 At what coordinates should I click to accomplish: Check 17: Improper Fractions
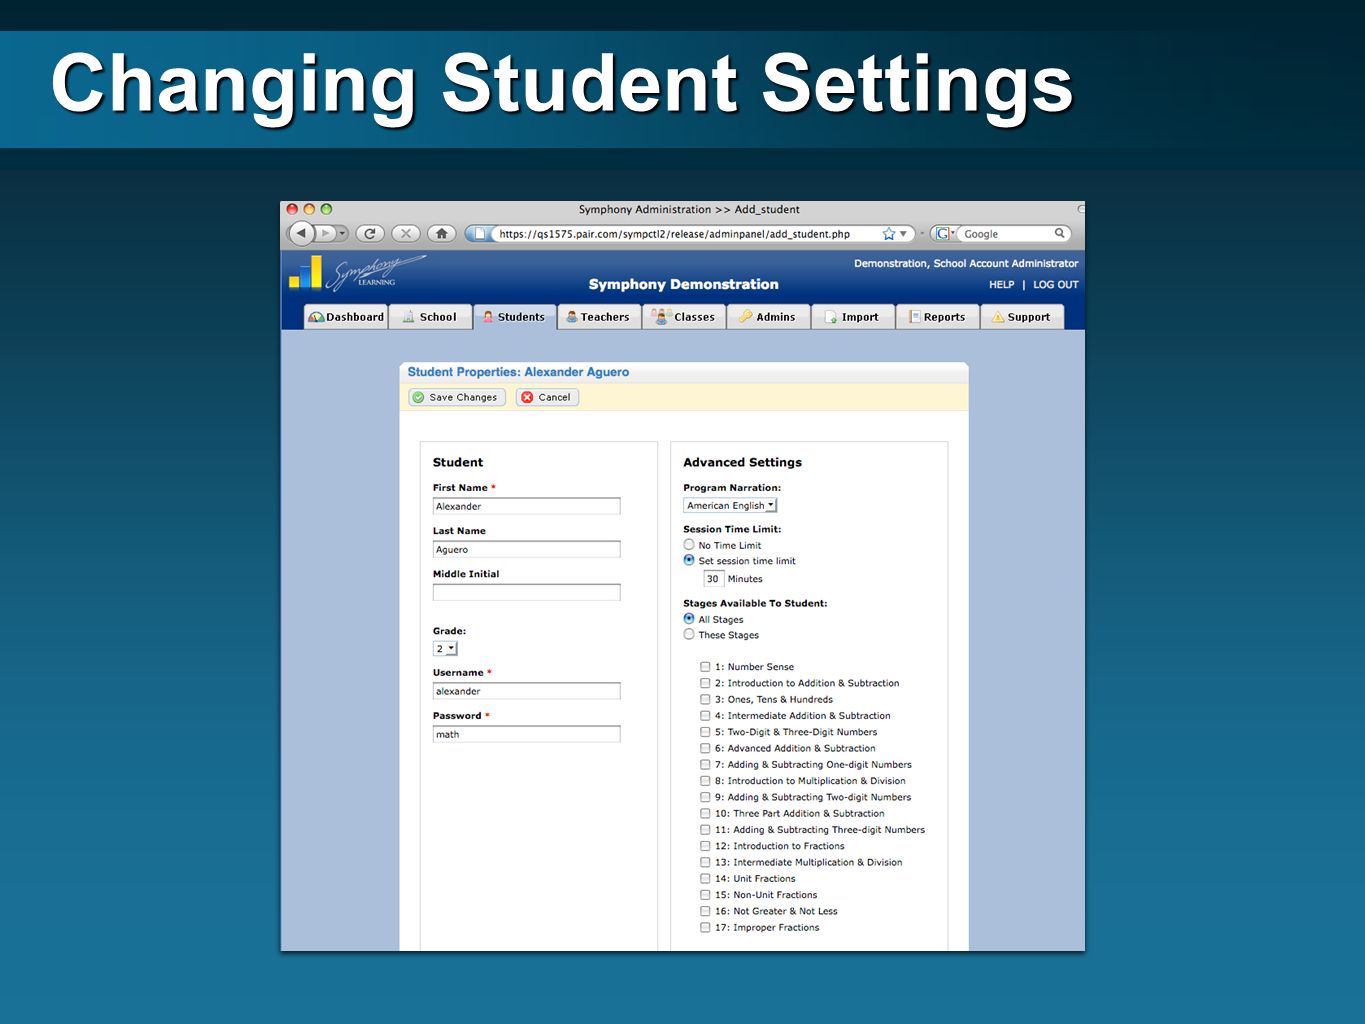click(x=705, y=928)
